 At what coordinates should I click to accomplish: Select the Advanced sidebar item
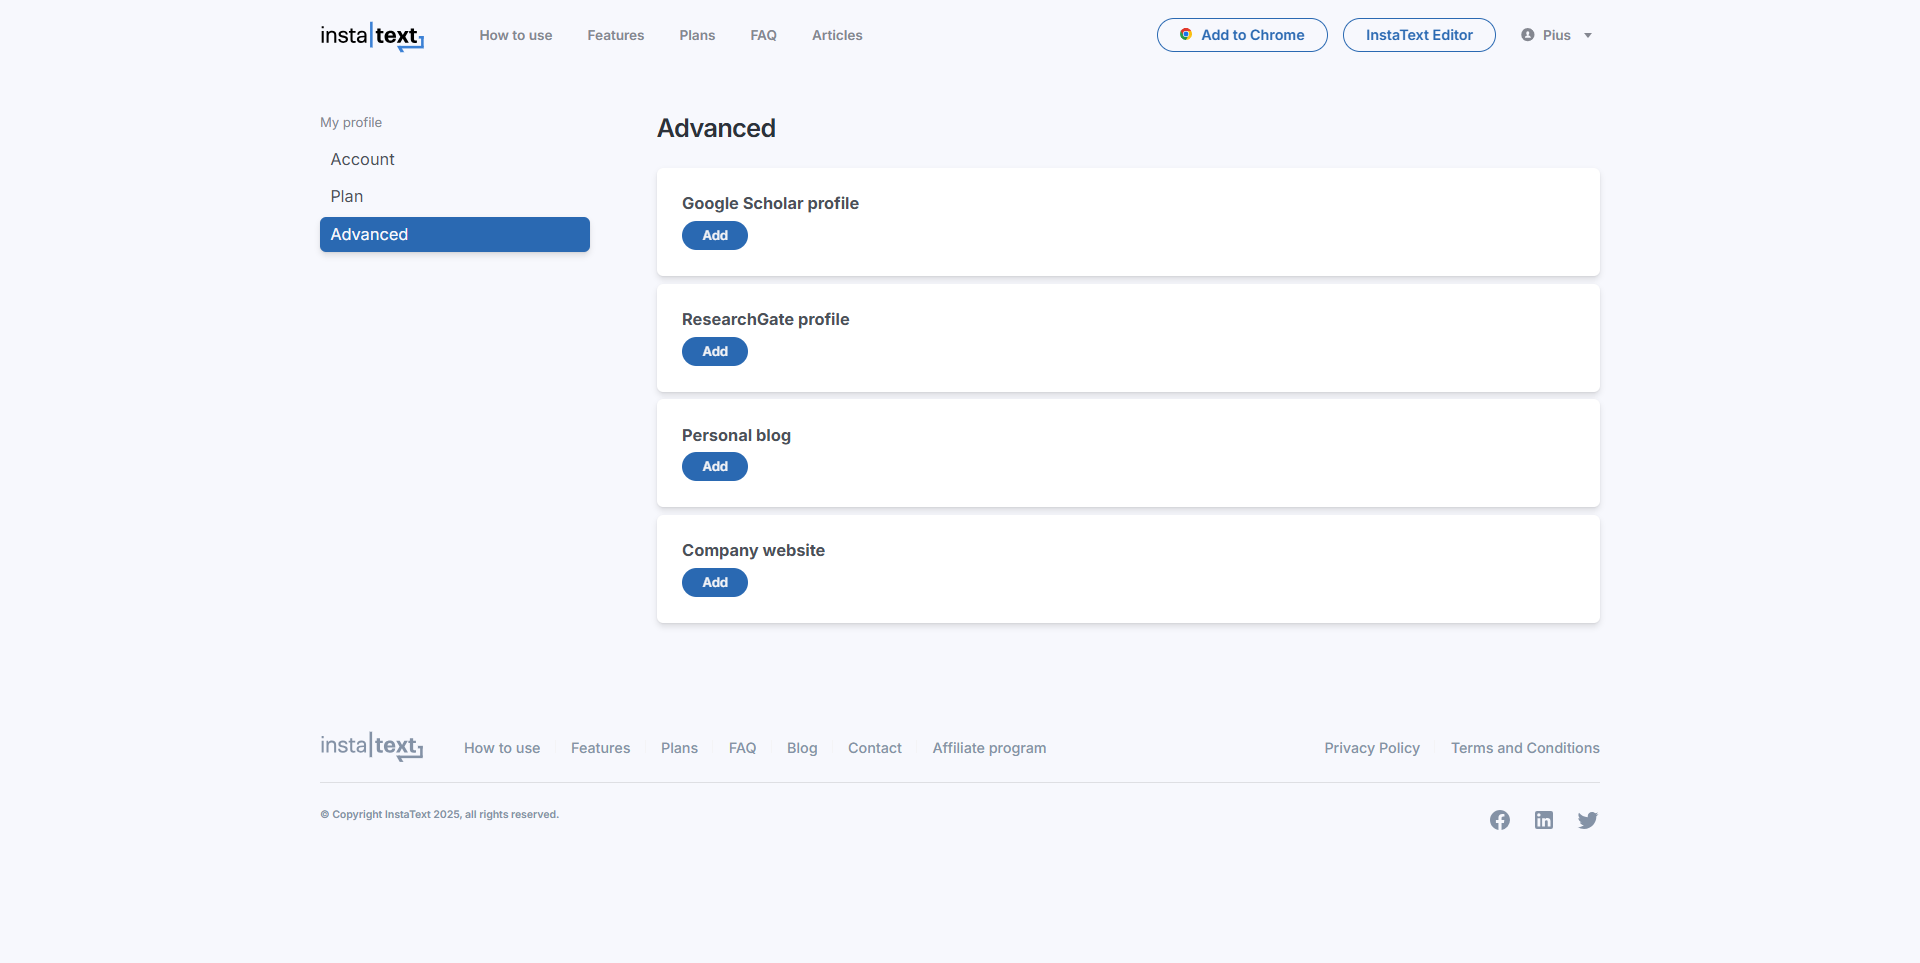click(454, 235)
